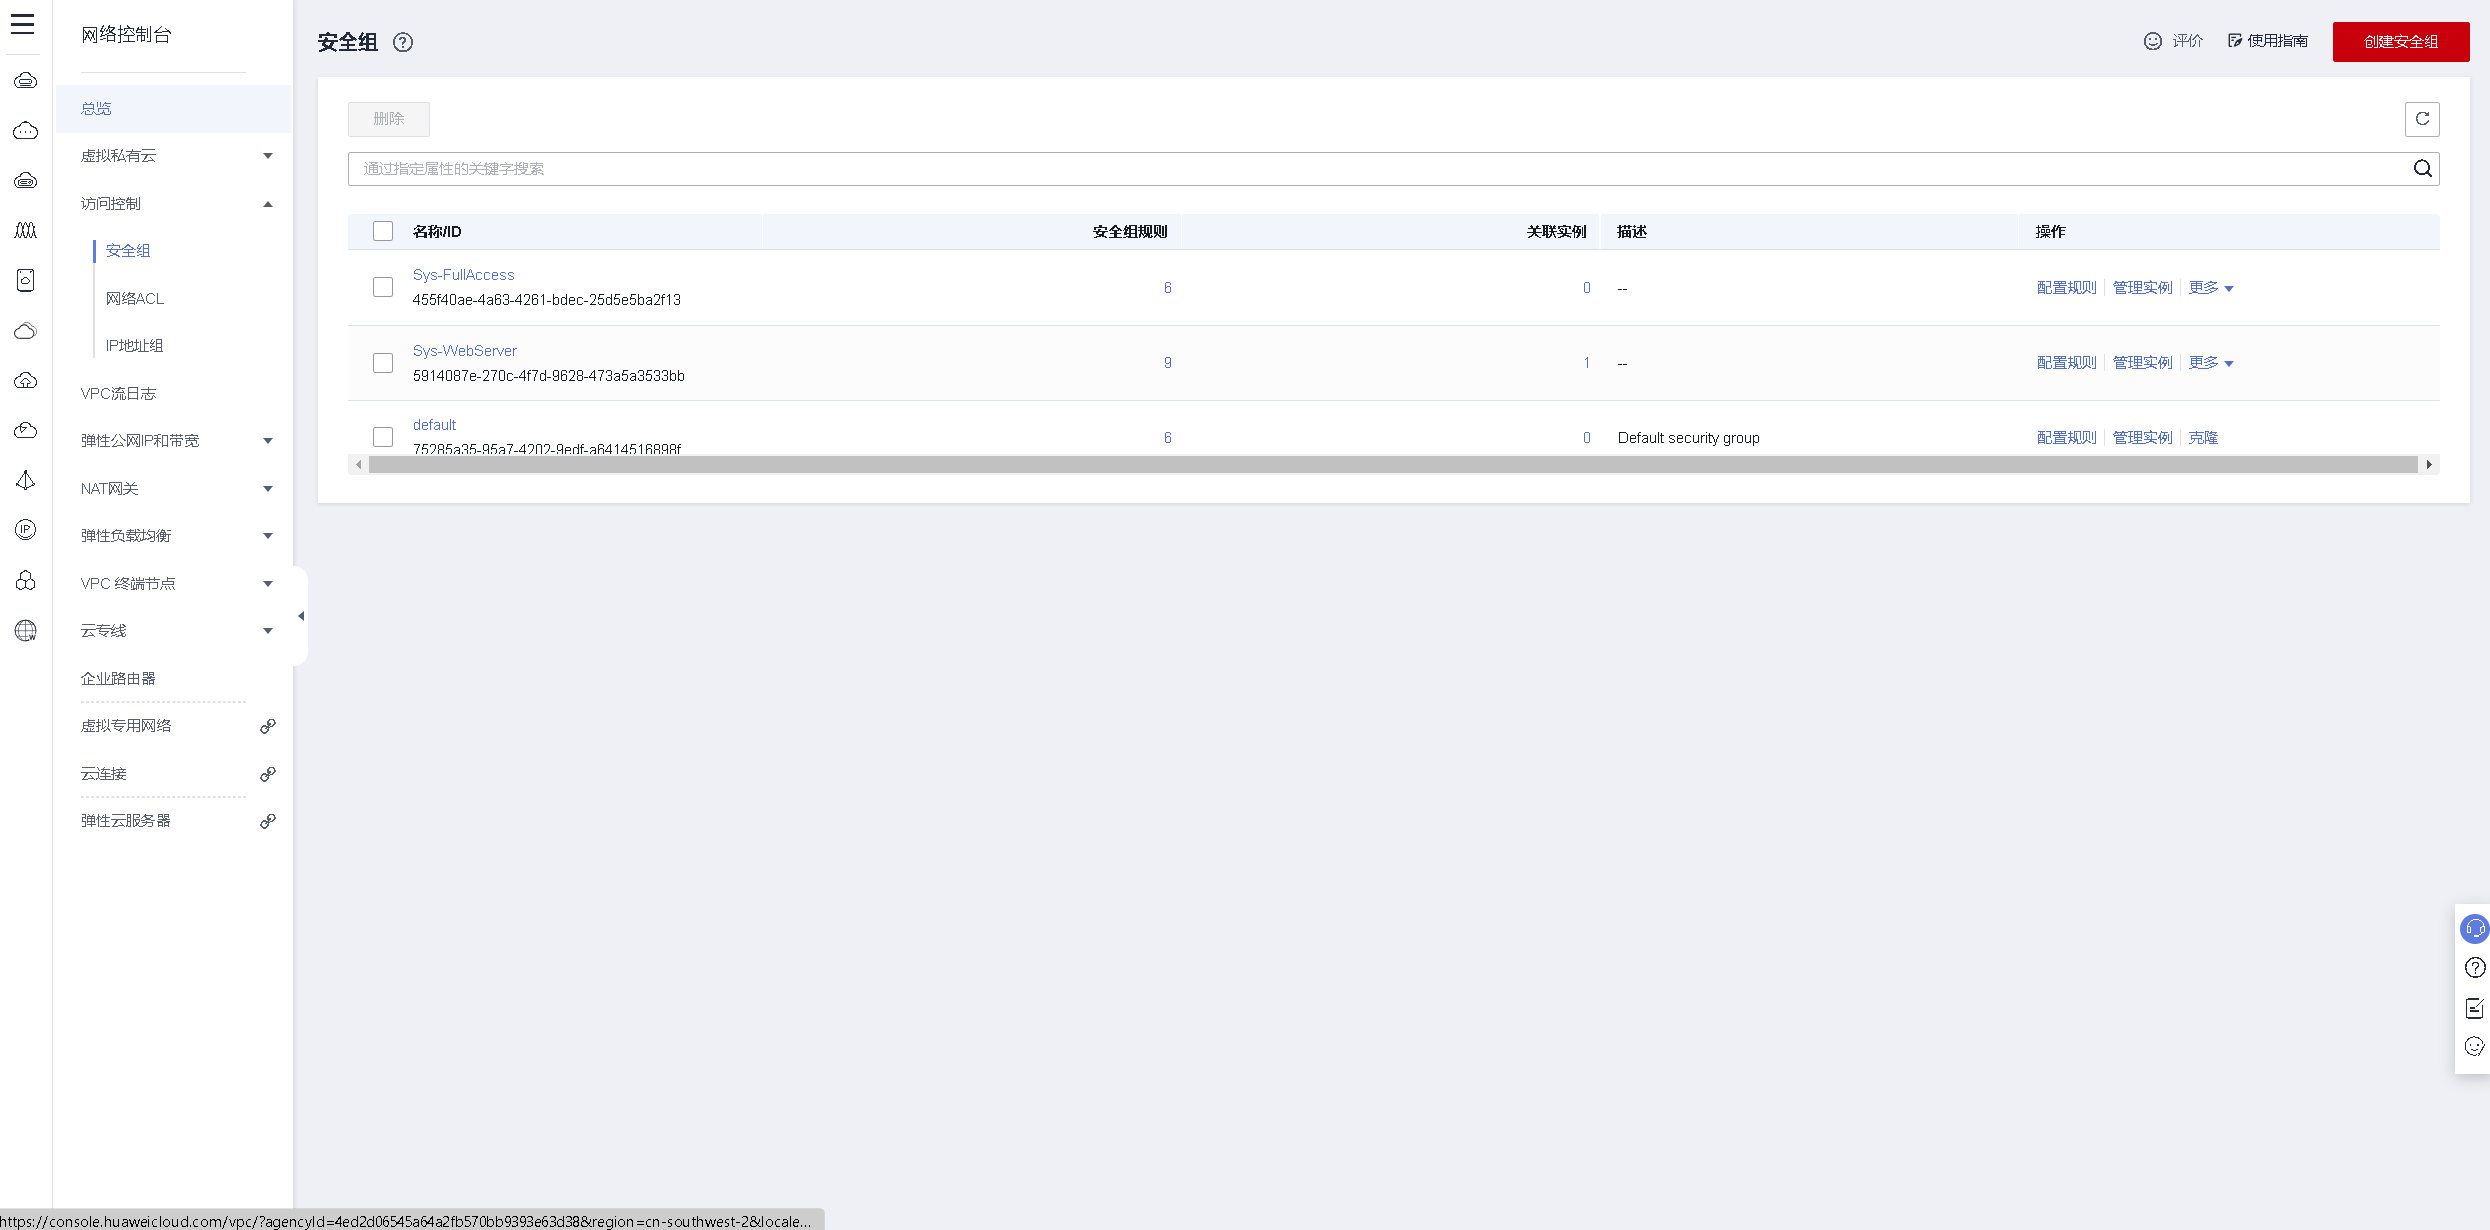Open the customer service headset icon
The image size is (2490, 1230).
tap(2474, 929)
